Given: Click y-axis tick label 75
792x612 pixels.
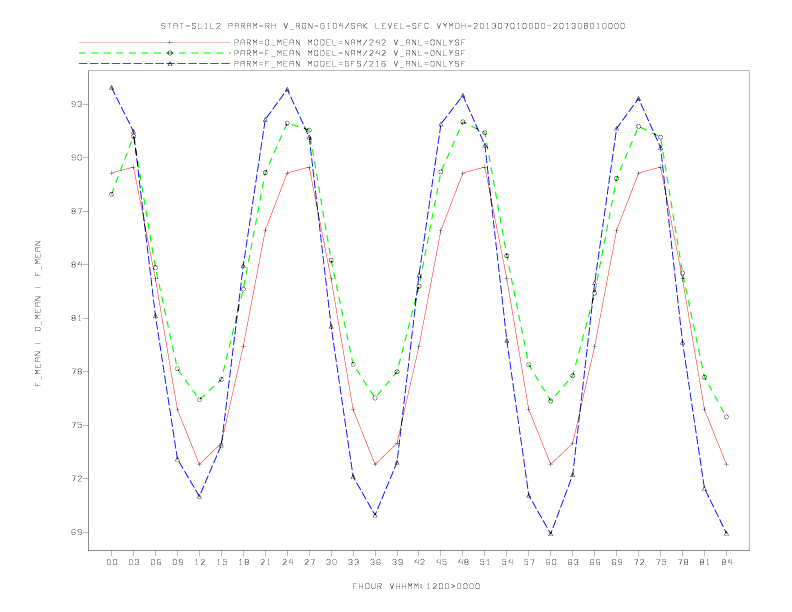Looking at the screenshot, I should pos(76,425).
